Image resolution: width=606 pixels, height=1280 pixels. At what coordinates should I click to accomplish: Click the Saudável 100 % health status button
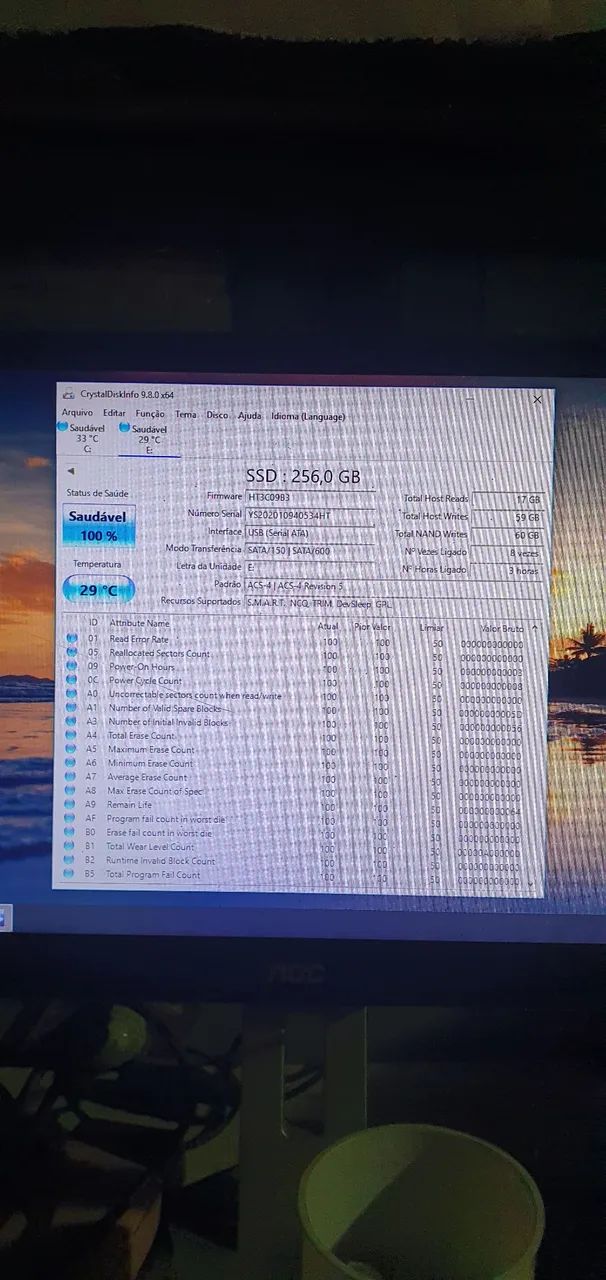click(98, 526)
